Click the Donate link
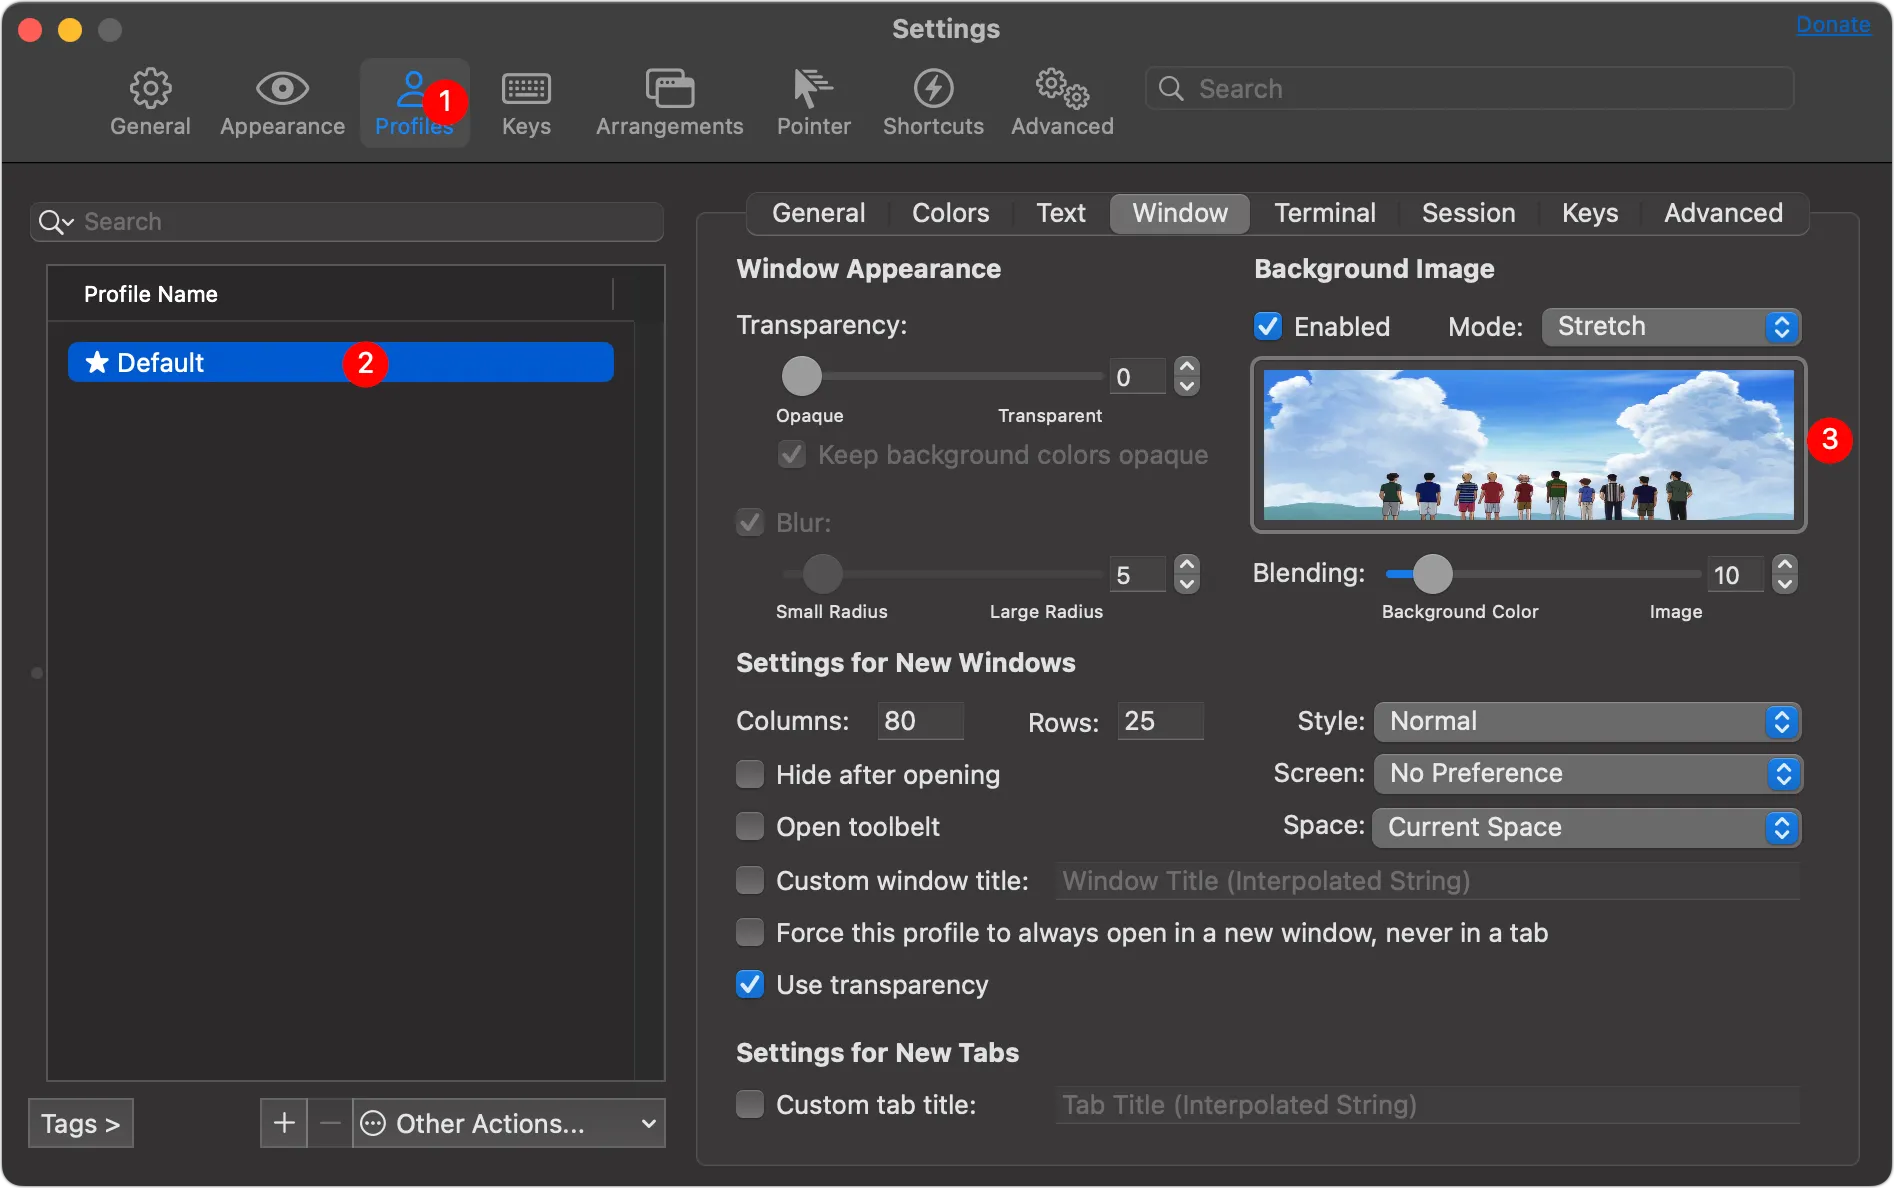1894x1188 pixels. [x=1832, y=25]
